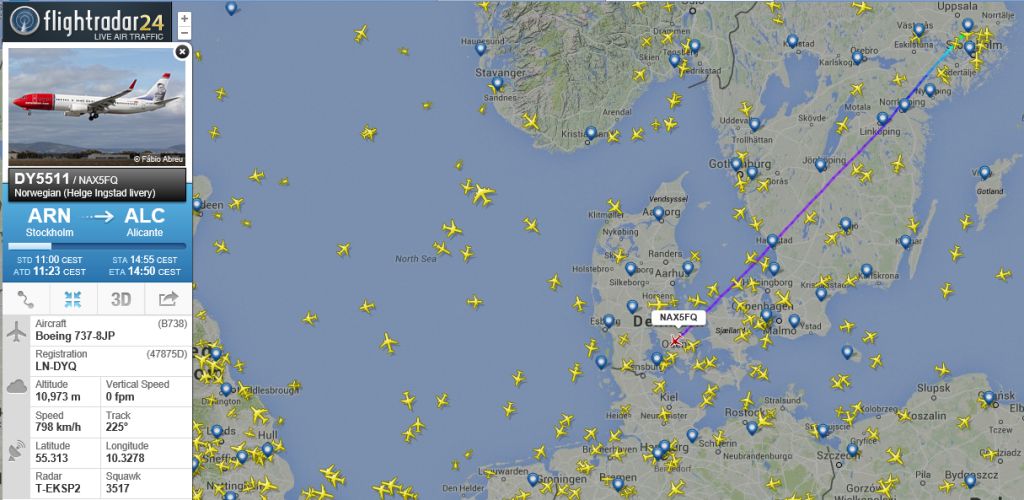Open the Norwegian aircraft photo thumbnail

point(97,106)
